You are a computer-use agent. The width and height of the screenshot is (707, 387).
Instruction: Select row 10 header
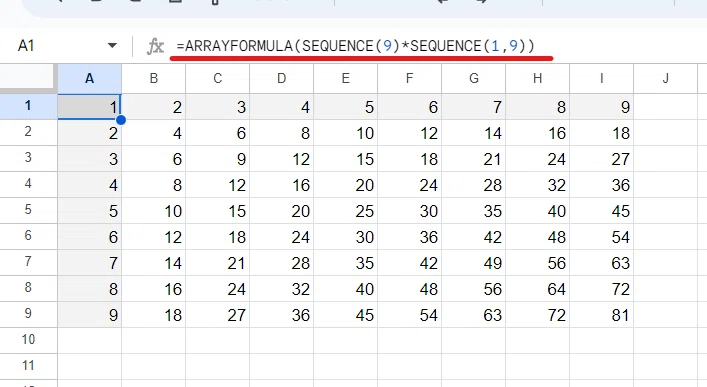coord(28,341)
